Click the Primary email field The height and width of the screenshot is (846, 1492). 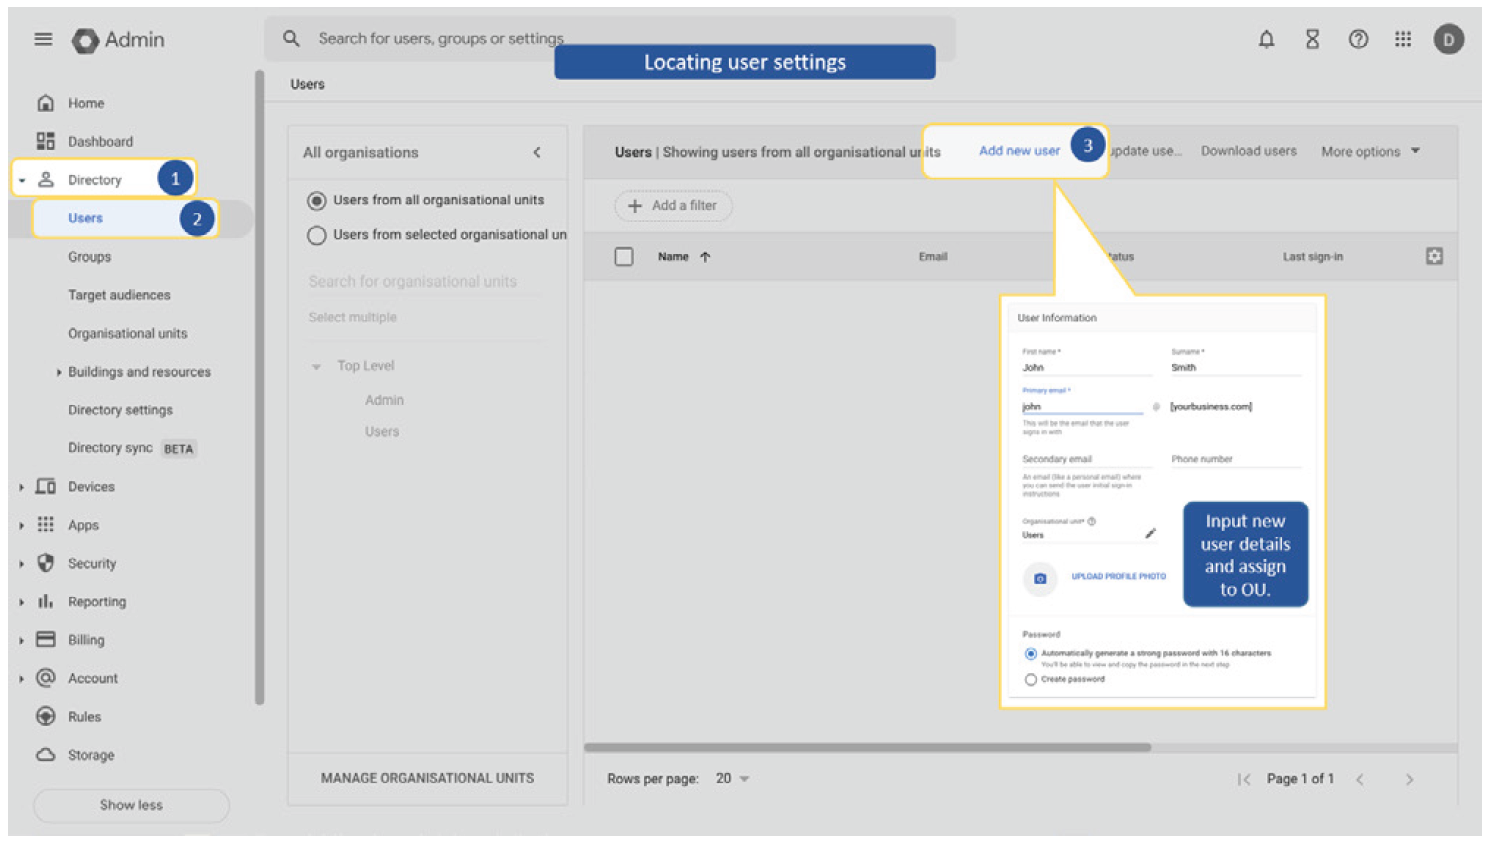point(1082,407)
